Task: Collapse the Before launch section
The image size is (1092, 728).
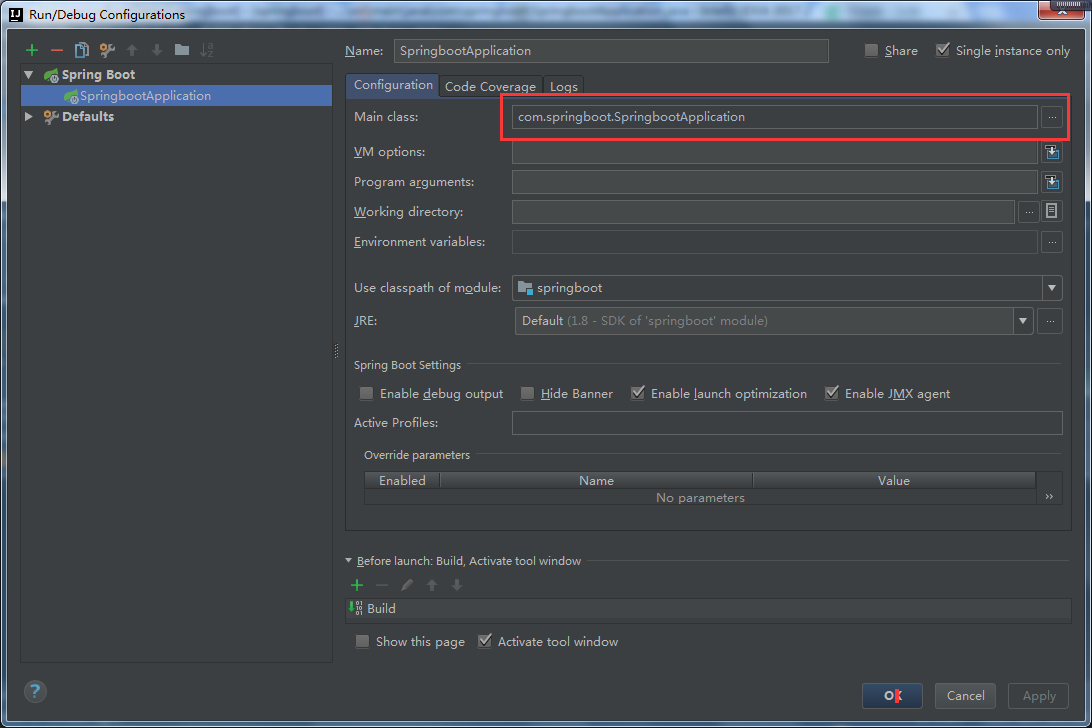Action: [349, 561]
